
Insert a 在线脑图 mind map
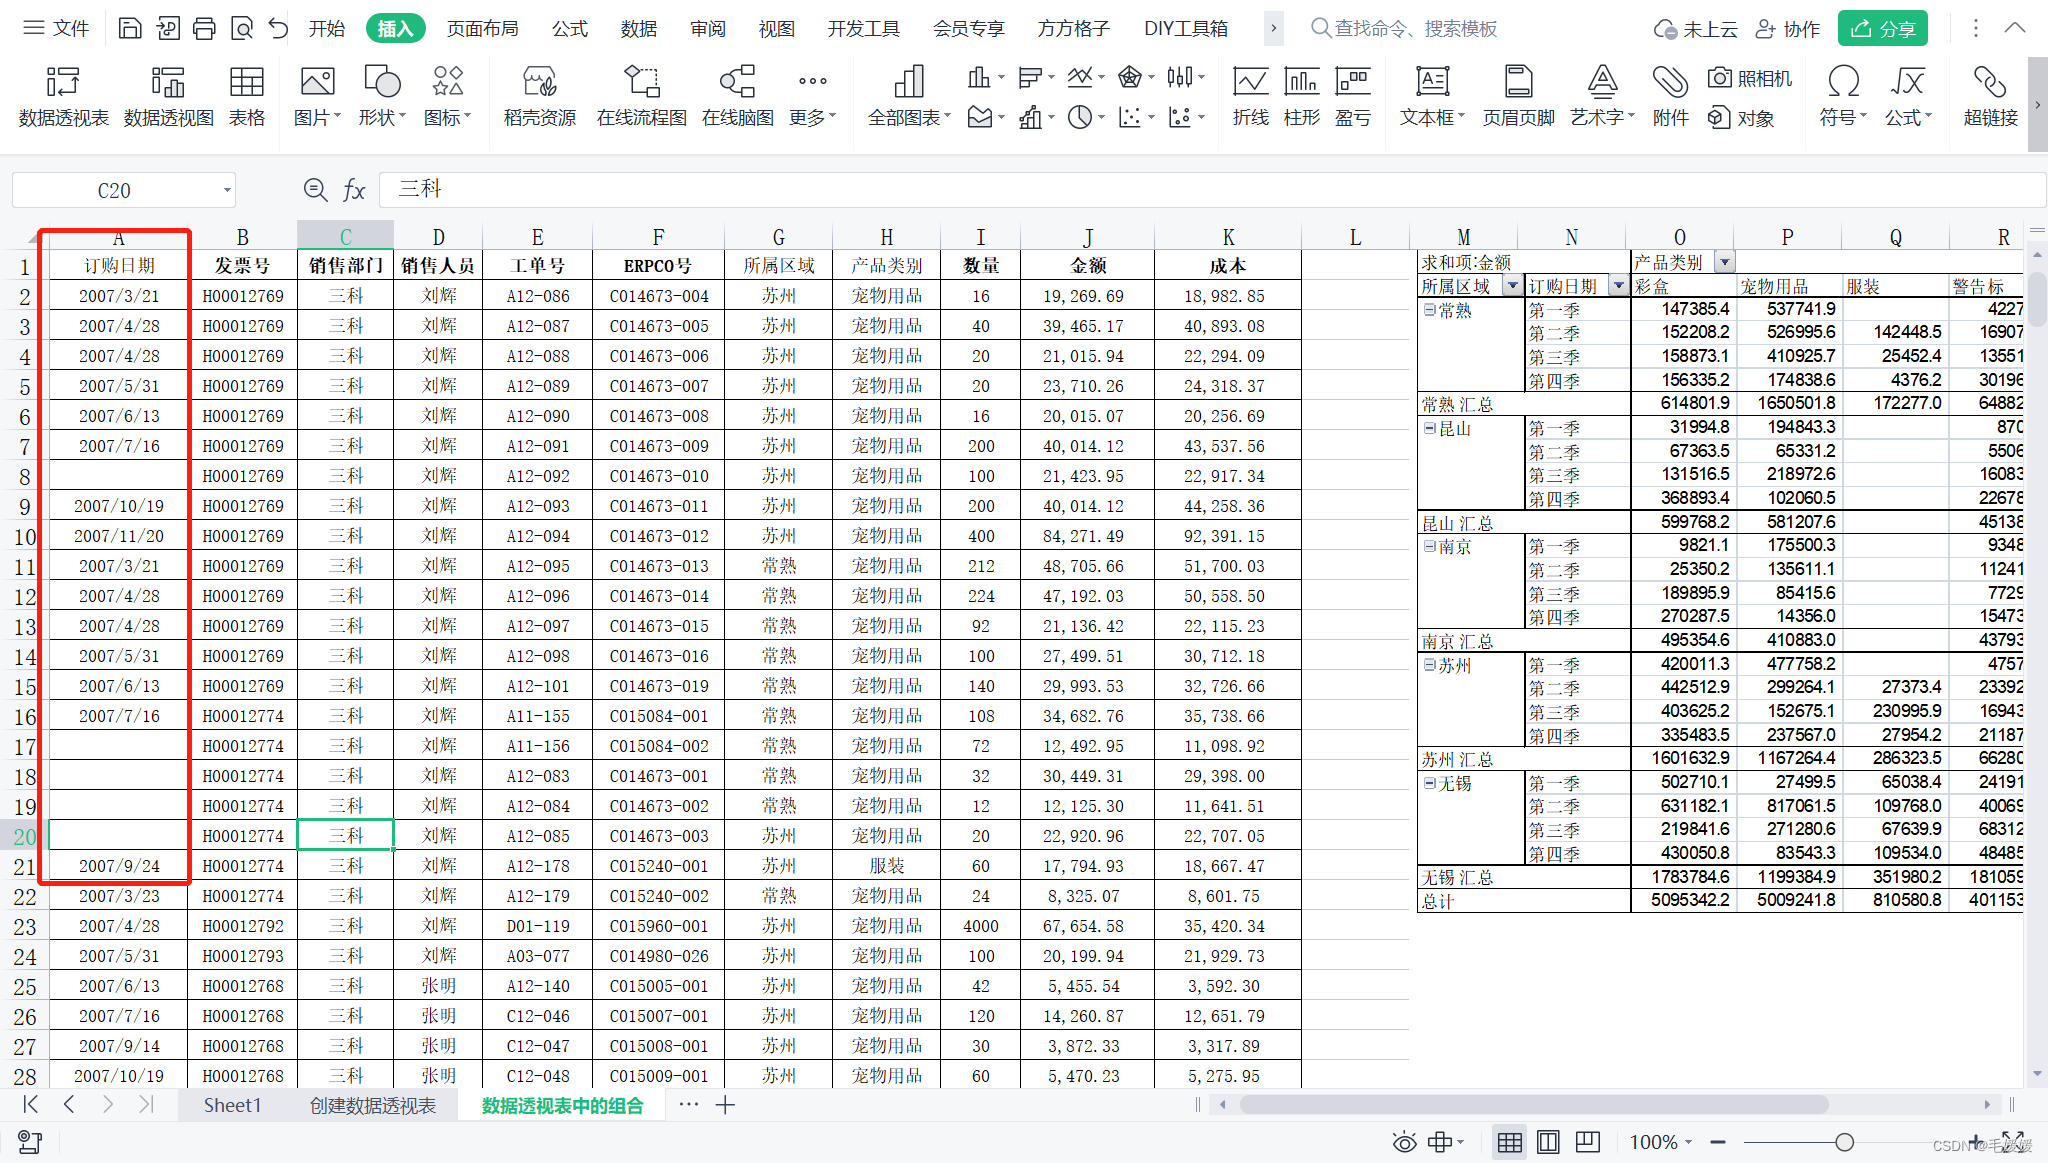(738, 96)
